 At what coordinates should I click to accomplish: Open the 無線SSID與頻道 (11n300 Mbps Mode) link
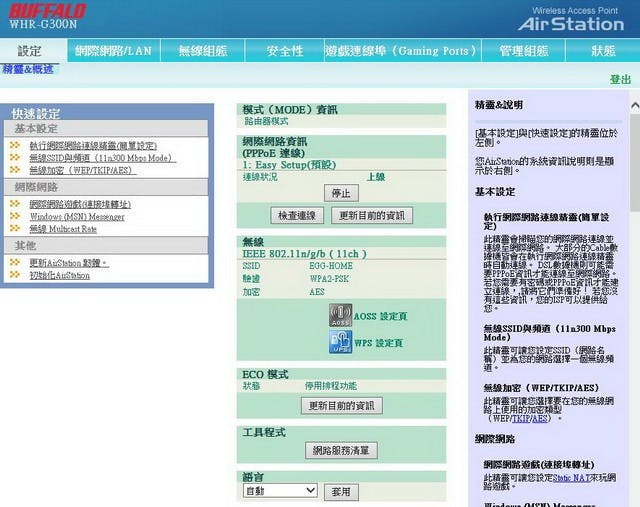[x=101, y=158]
